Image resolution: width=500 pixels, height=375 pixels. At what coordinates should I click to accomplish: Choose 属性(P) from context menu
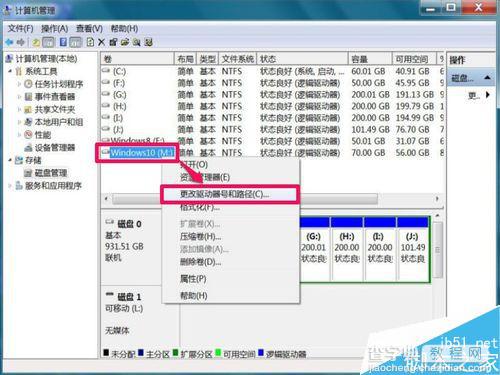pyautogui.click(x=230, y=279)
